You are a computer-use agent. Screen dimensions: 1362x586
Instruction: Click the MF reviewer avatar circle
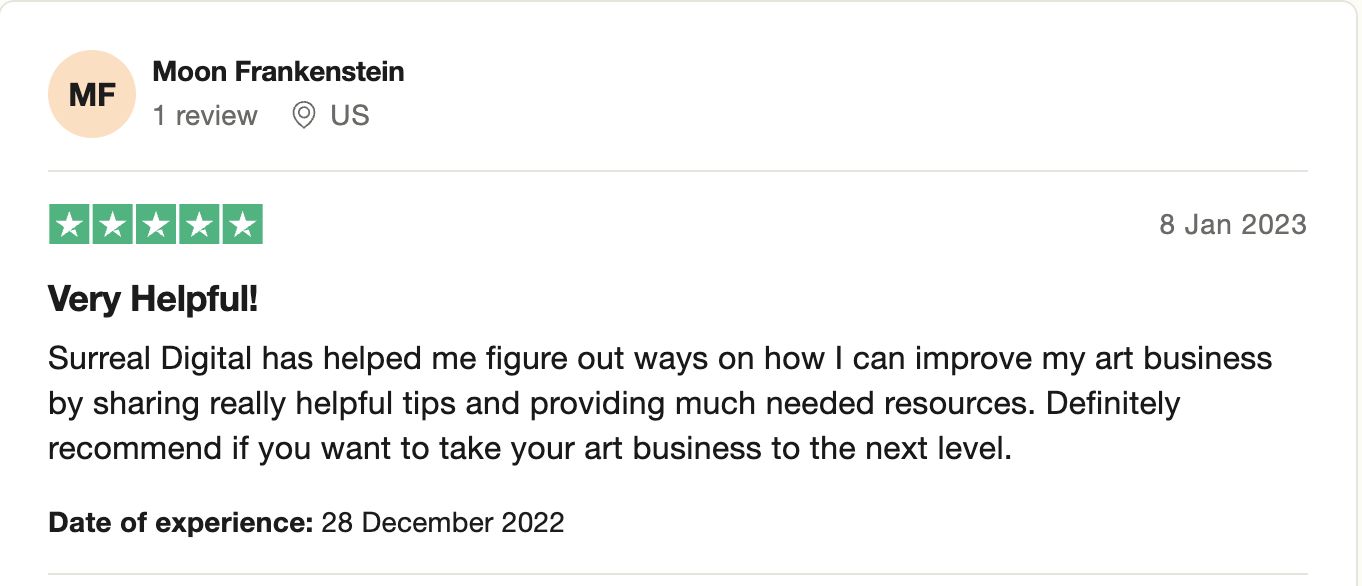[x=91, y=94]
